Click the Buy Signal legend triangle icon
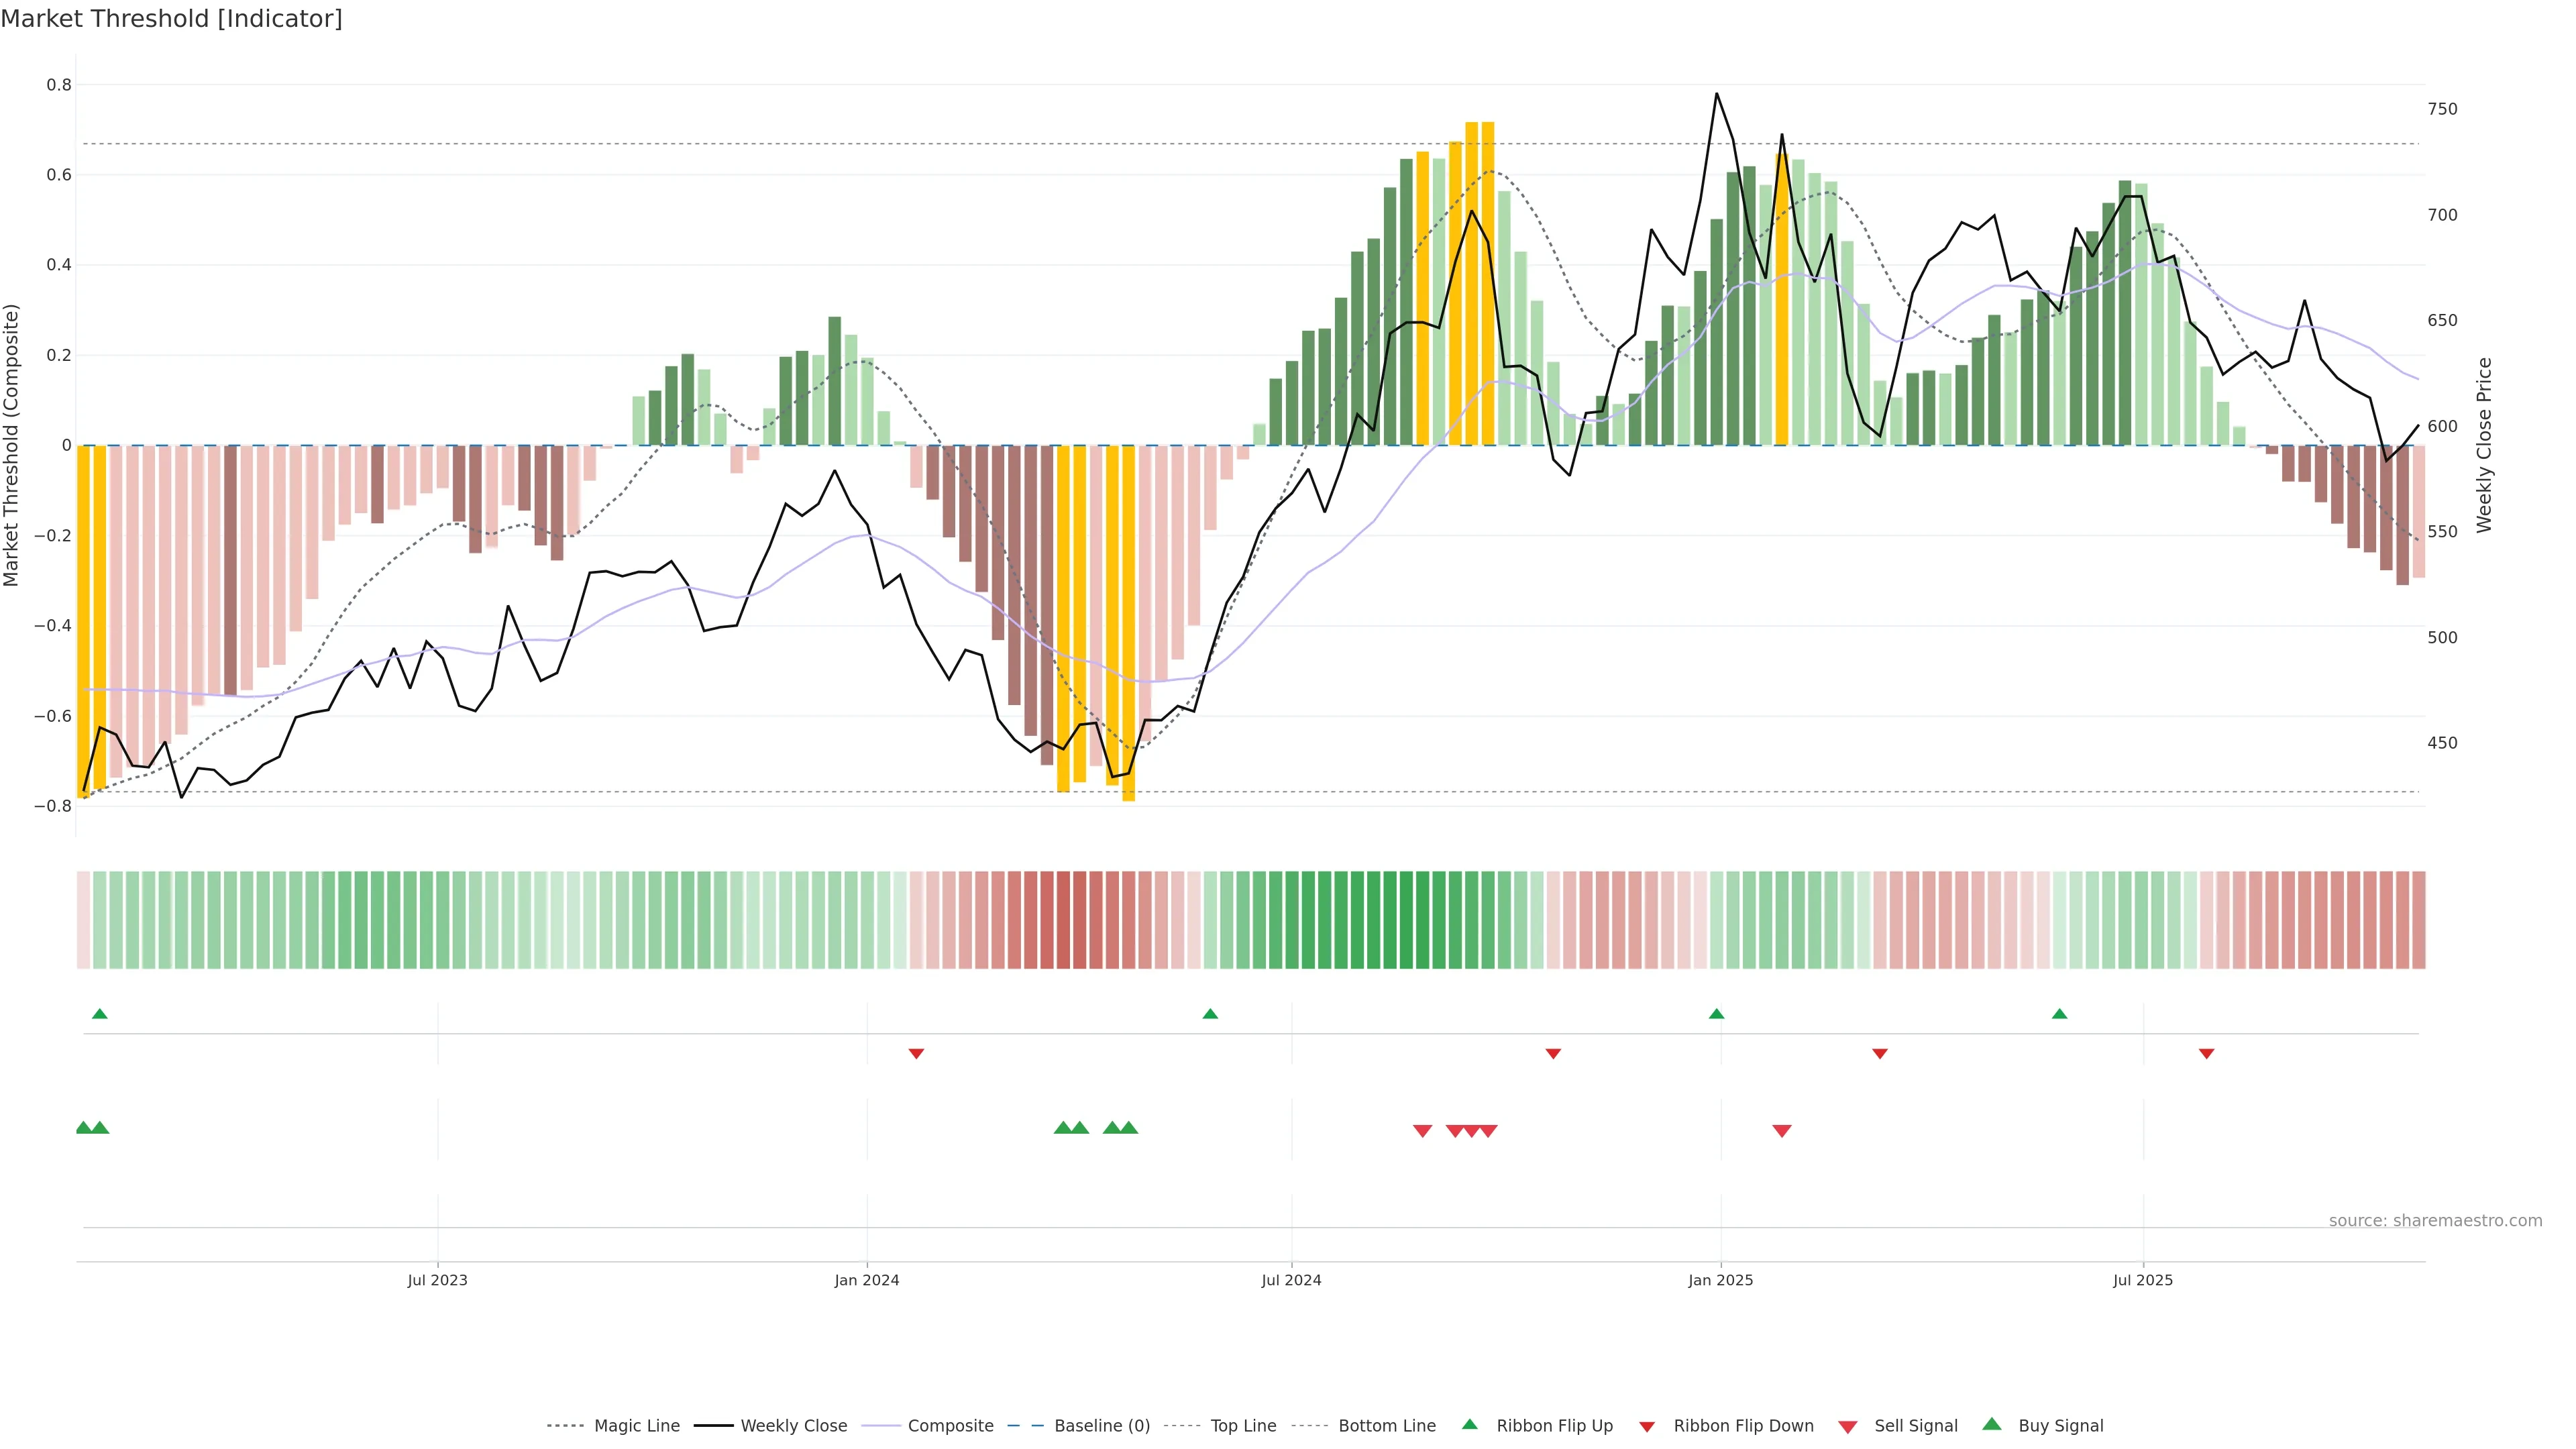Screen dimensions: 2576x1449 (x=1991, y=1424)
